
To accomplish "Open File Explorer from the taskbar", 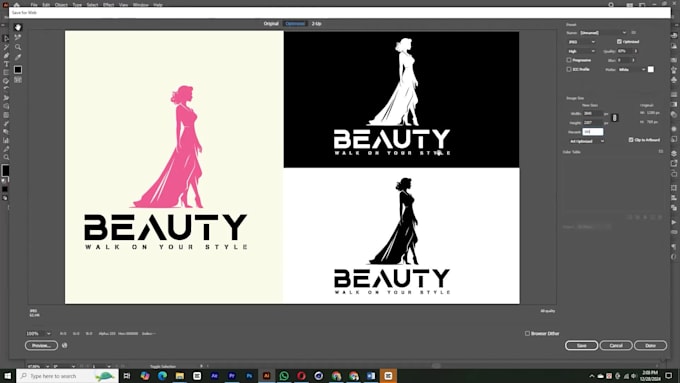I will (180, 376).
